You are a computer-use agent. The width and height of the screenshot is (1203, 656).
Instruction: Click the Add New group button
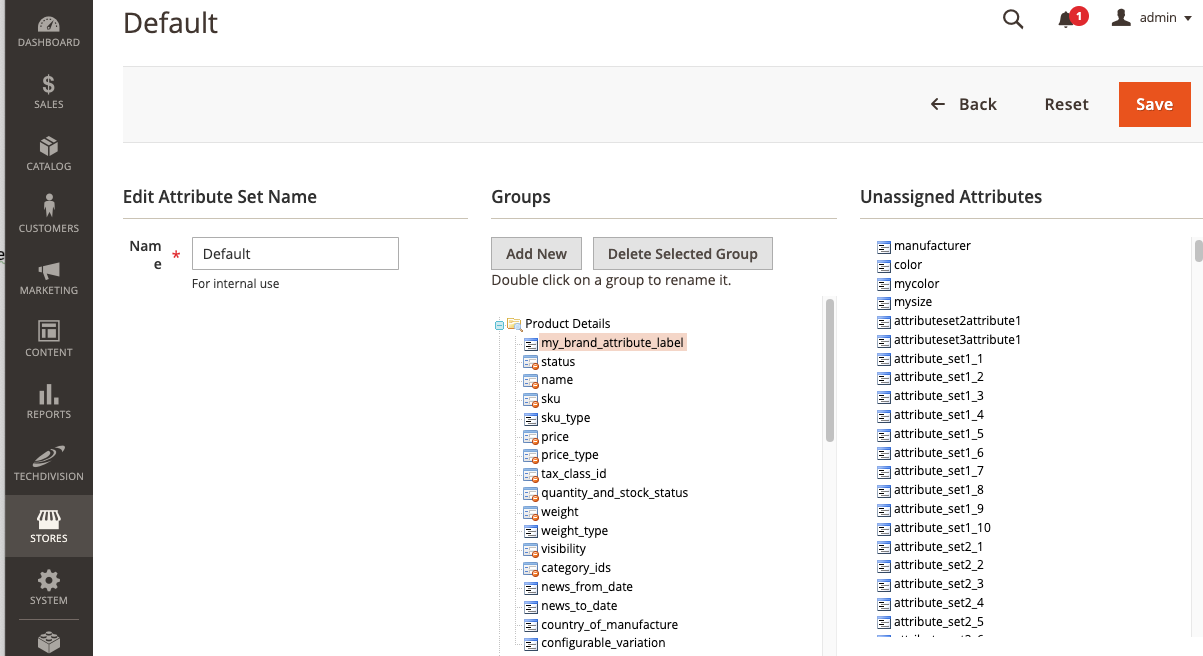tap(536, 253)
